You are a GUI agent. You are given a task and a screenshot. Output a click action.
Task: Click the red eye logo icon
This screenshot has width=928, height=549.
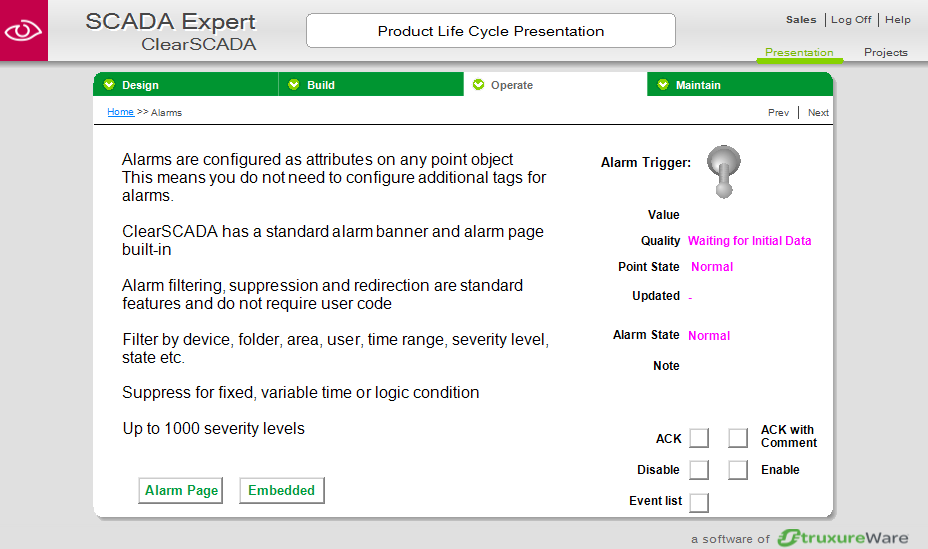(24, 30)
